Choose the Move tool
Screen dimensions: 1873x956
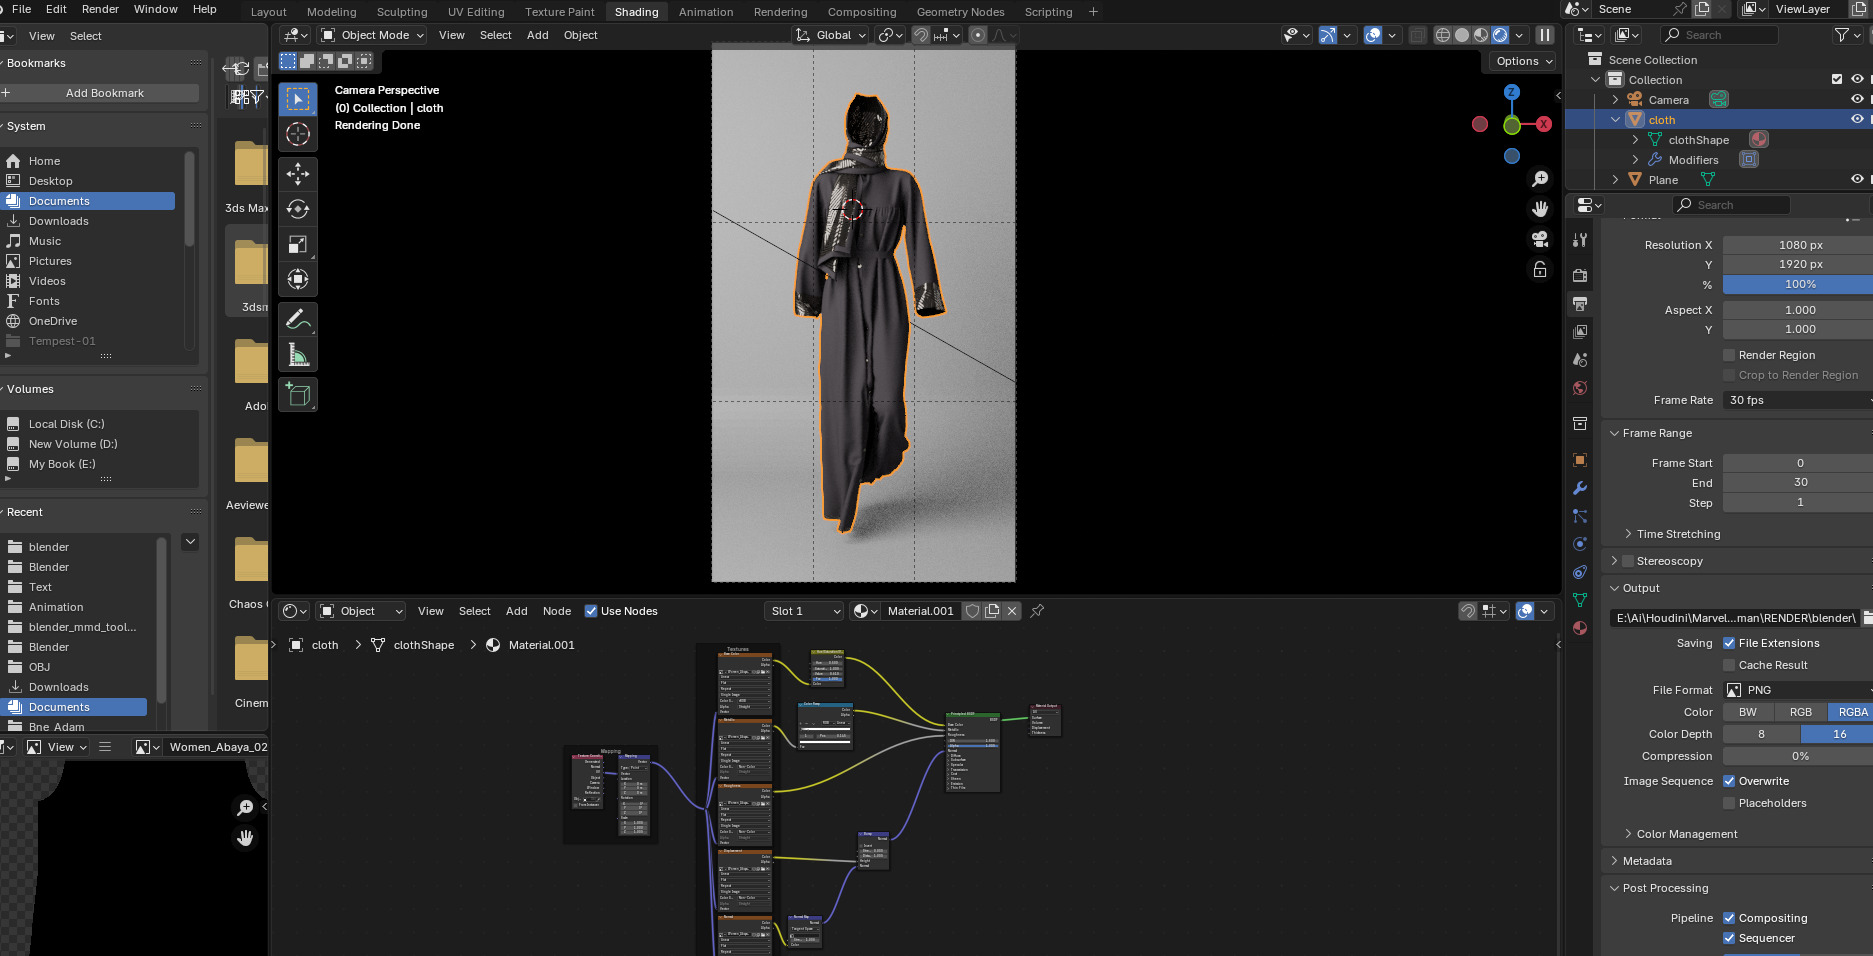[297, 174]
